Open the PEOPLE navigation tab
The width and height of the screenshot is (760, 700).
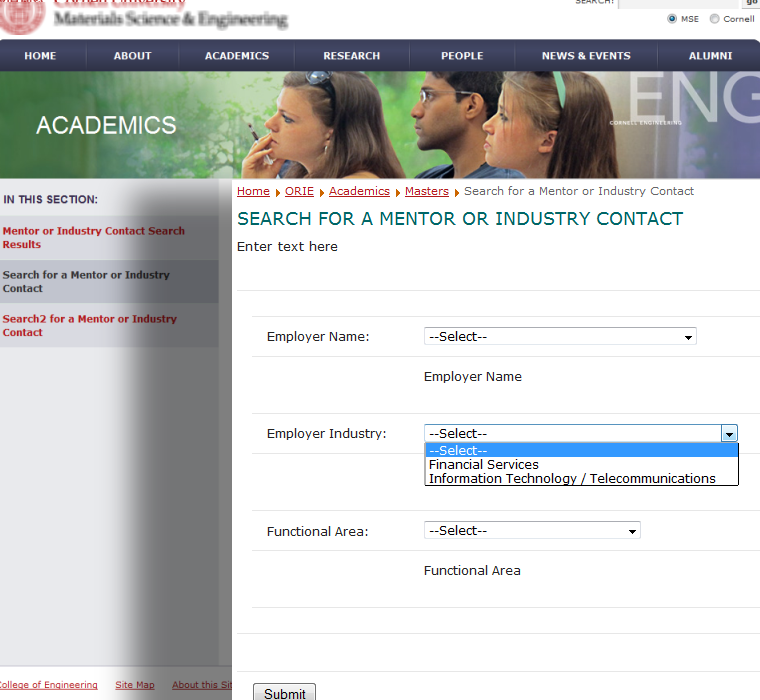462,56
